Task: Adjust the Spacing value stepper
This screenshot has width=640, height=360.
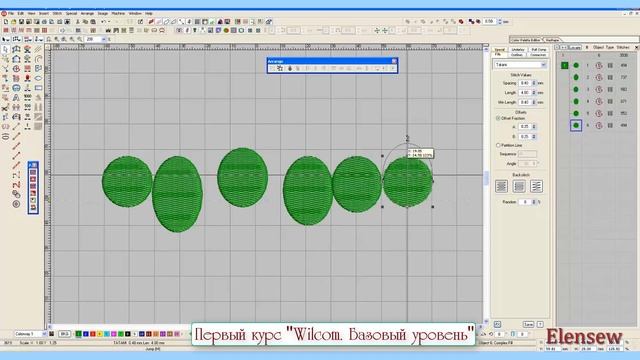Action: coord(534,83)
